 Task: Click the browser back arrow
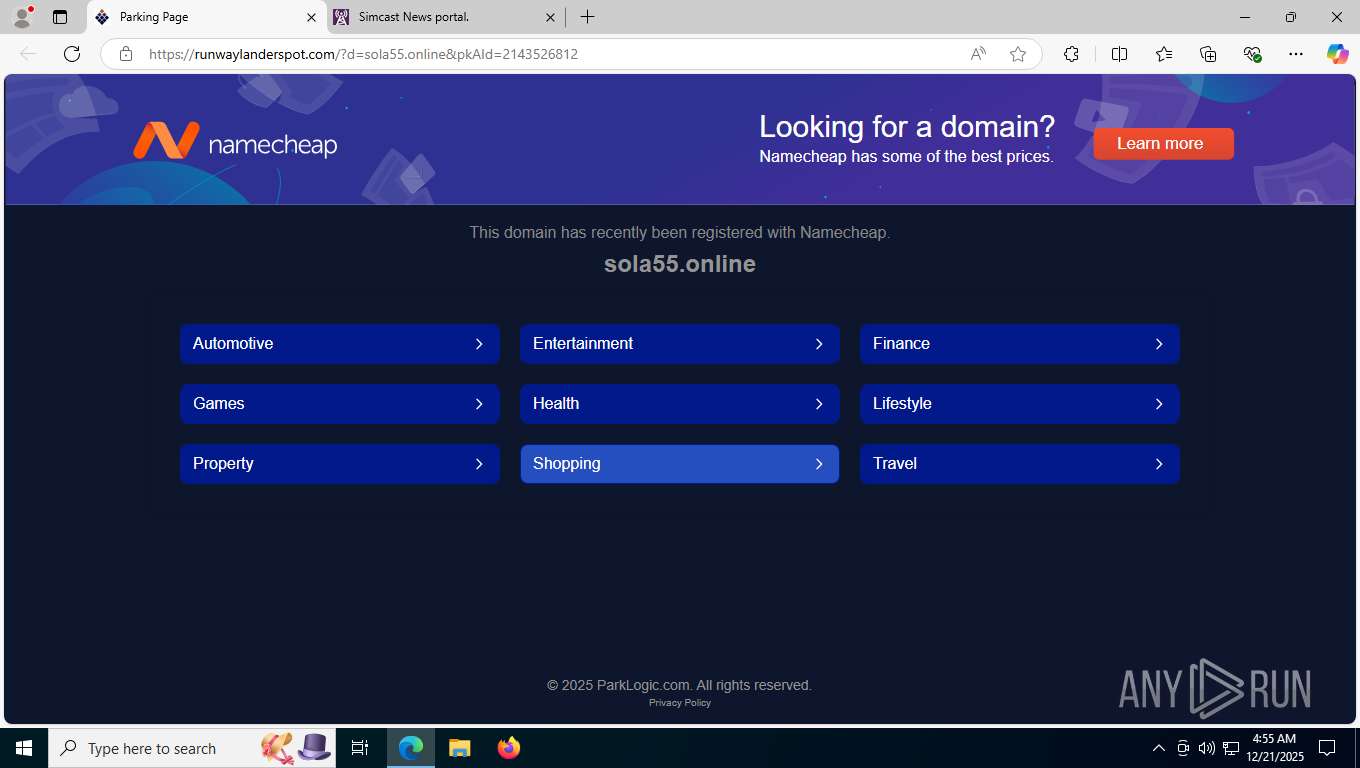coord(28,54)
